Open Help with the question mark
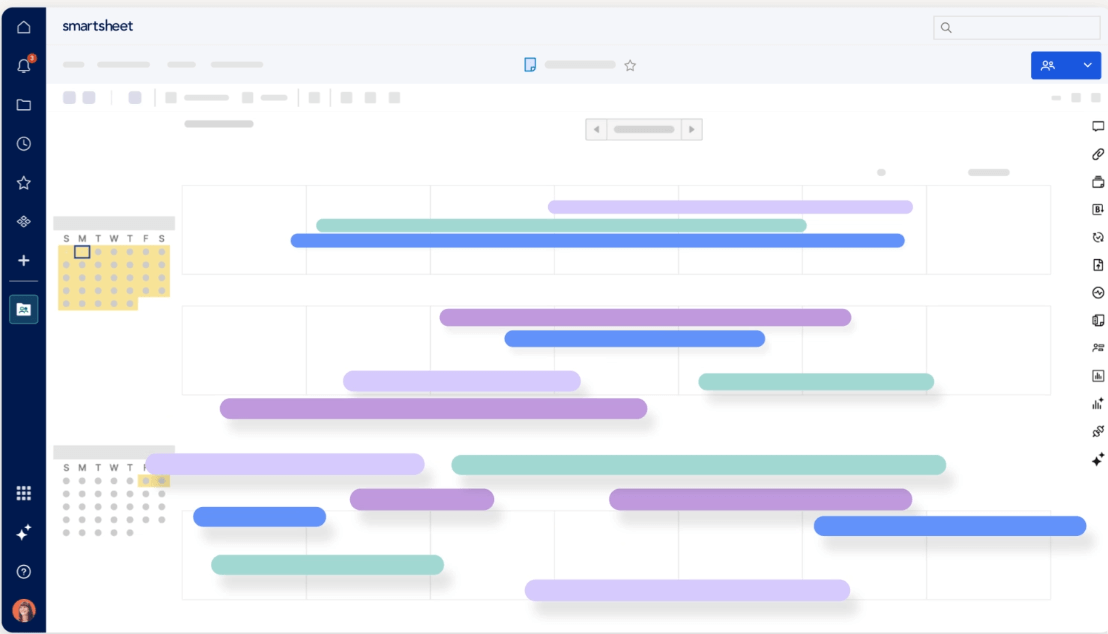The width and height of the screenshot is (1108, 634). coord(23,571)
